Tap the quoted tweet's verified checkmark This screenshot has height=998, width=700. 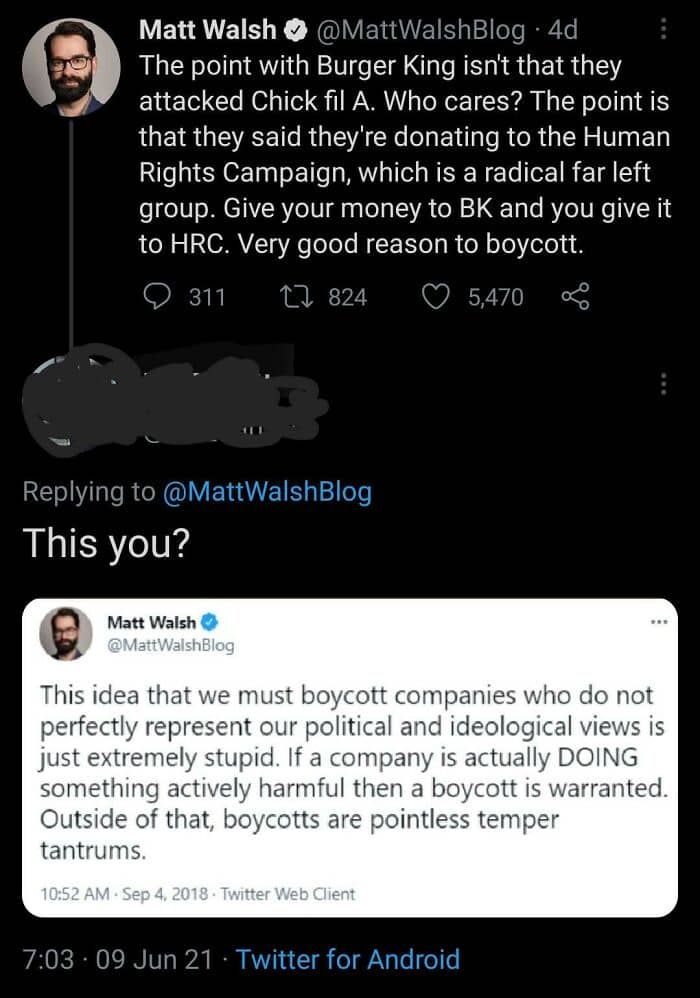(x=206, y=622)
